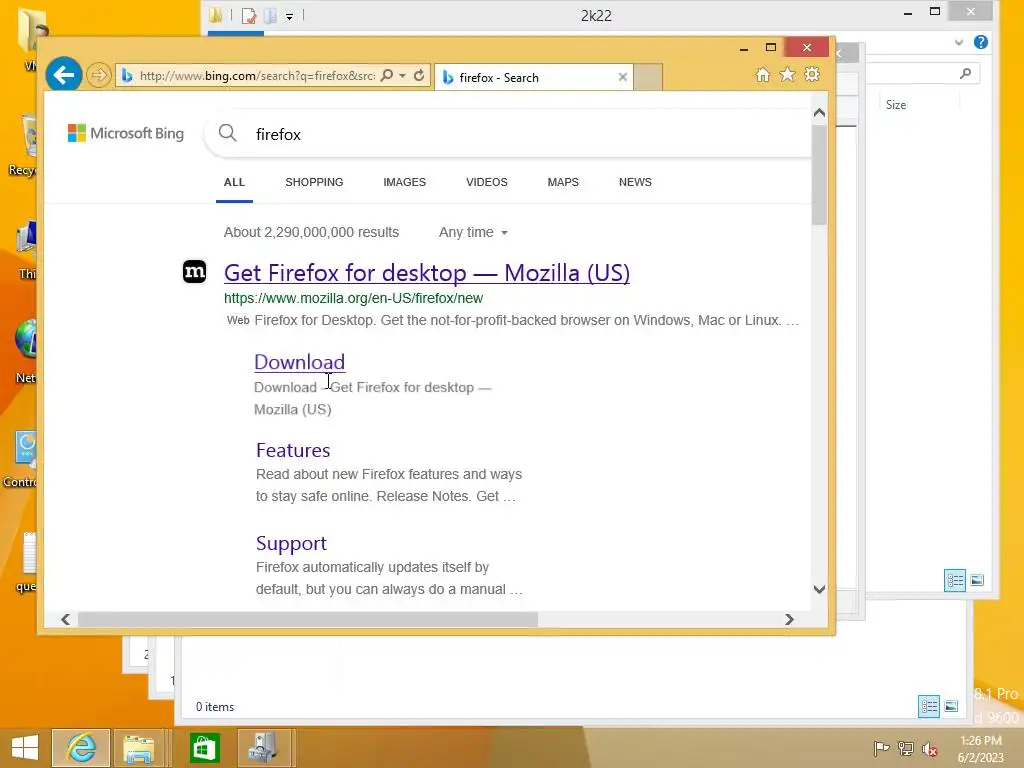
Task: Open Help icon in 2k22 window
Action: [980, 42]
